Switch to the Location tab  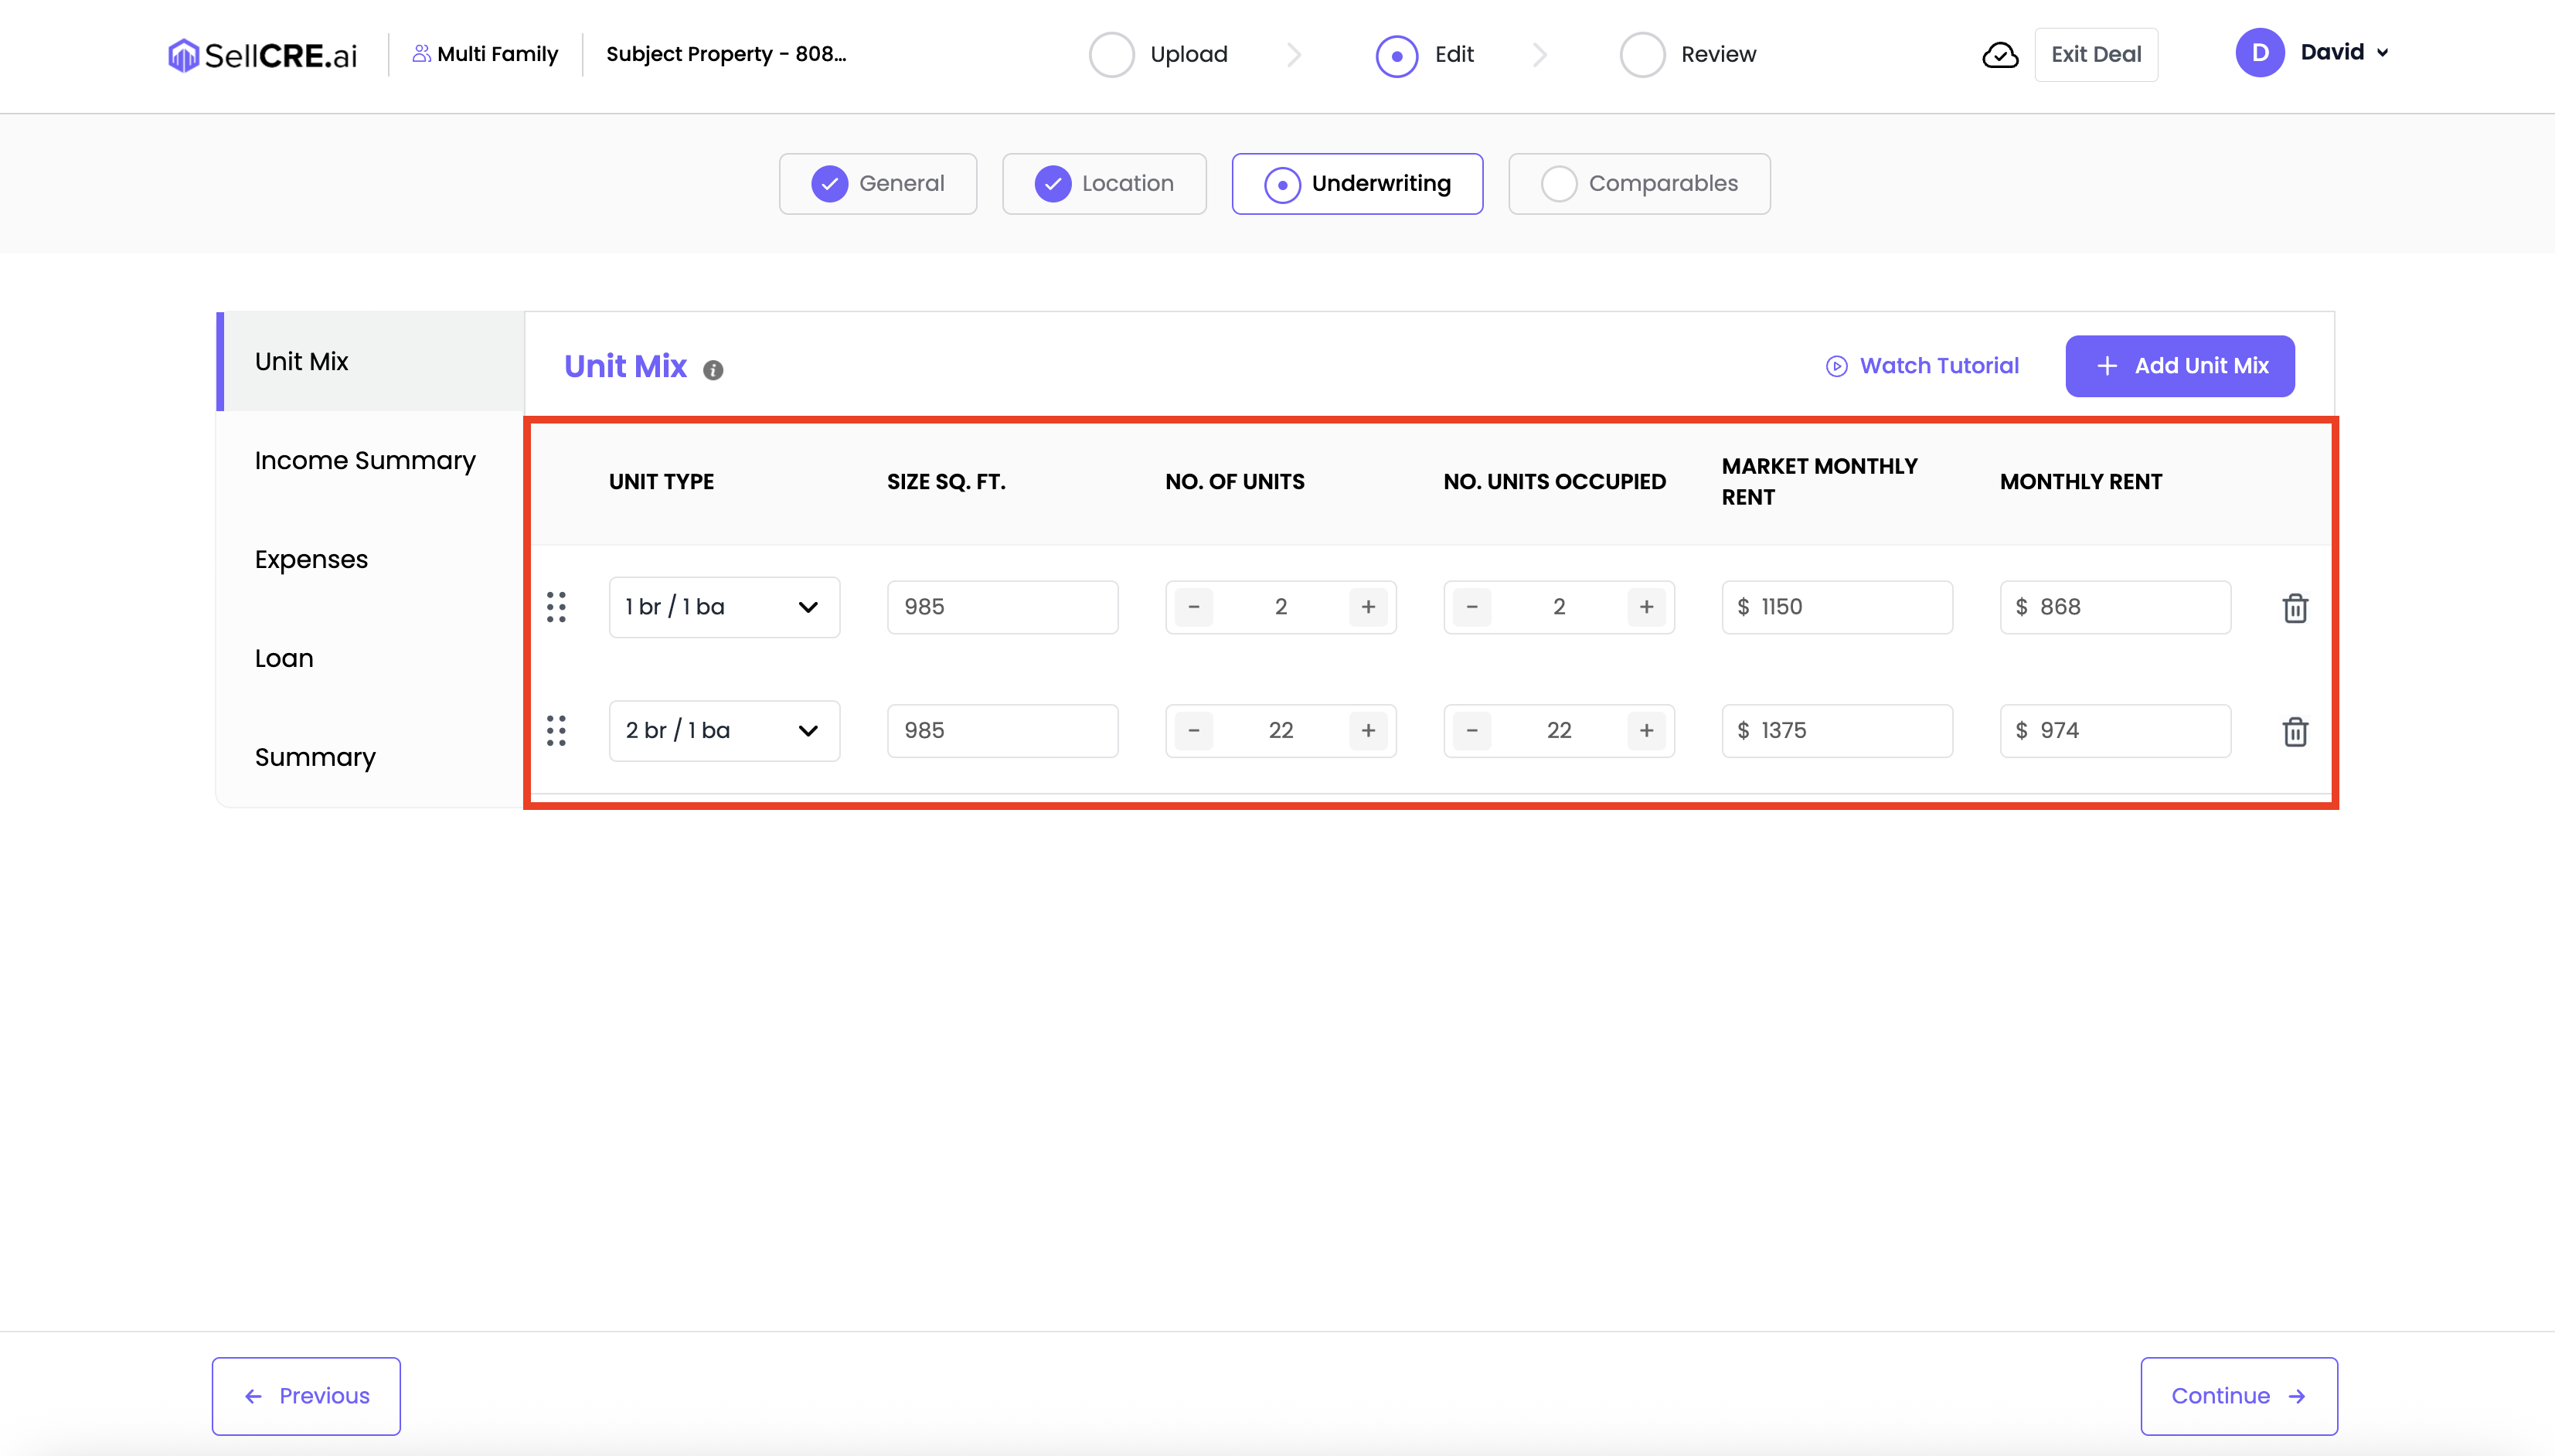[x=1104, y=184]
